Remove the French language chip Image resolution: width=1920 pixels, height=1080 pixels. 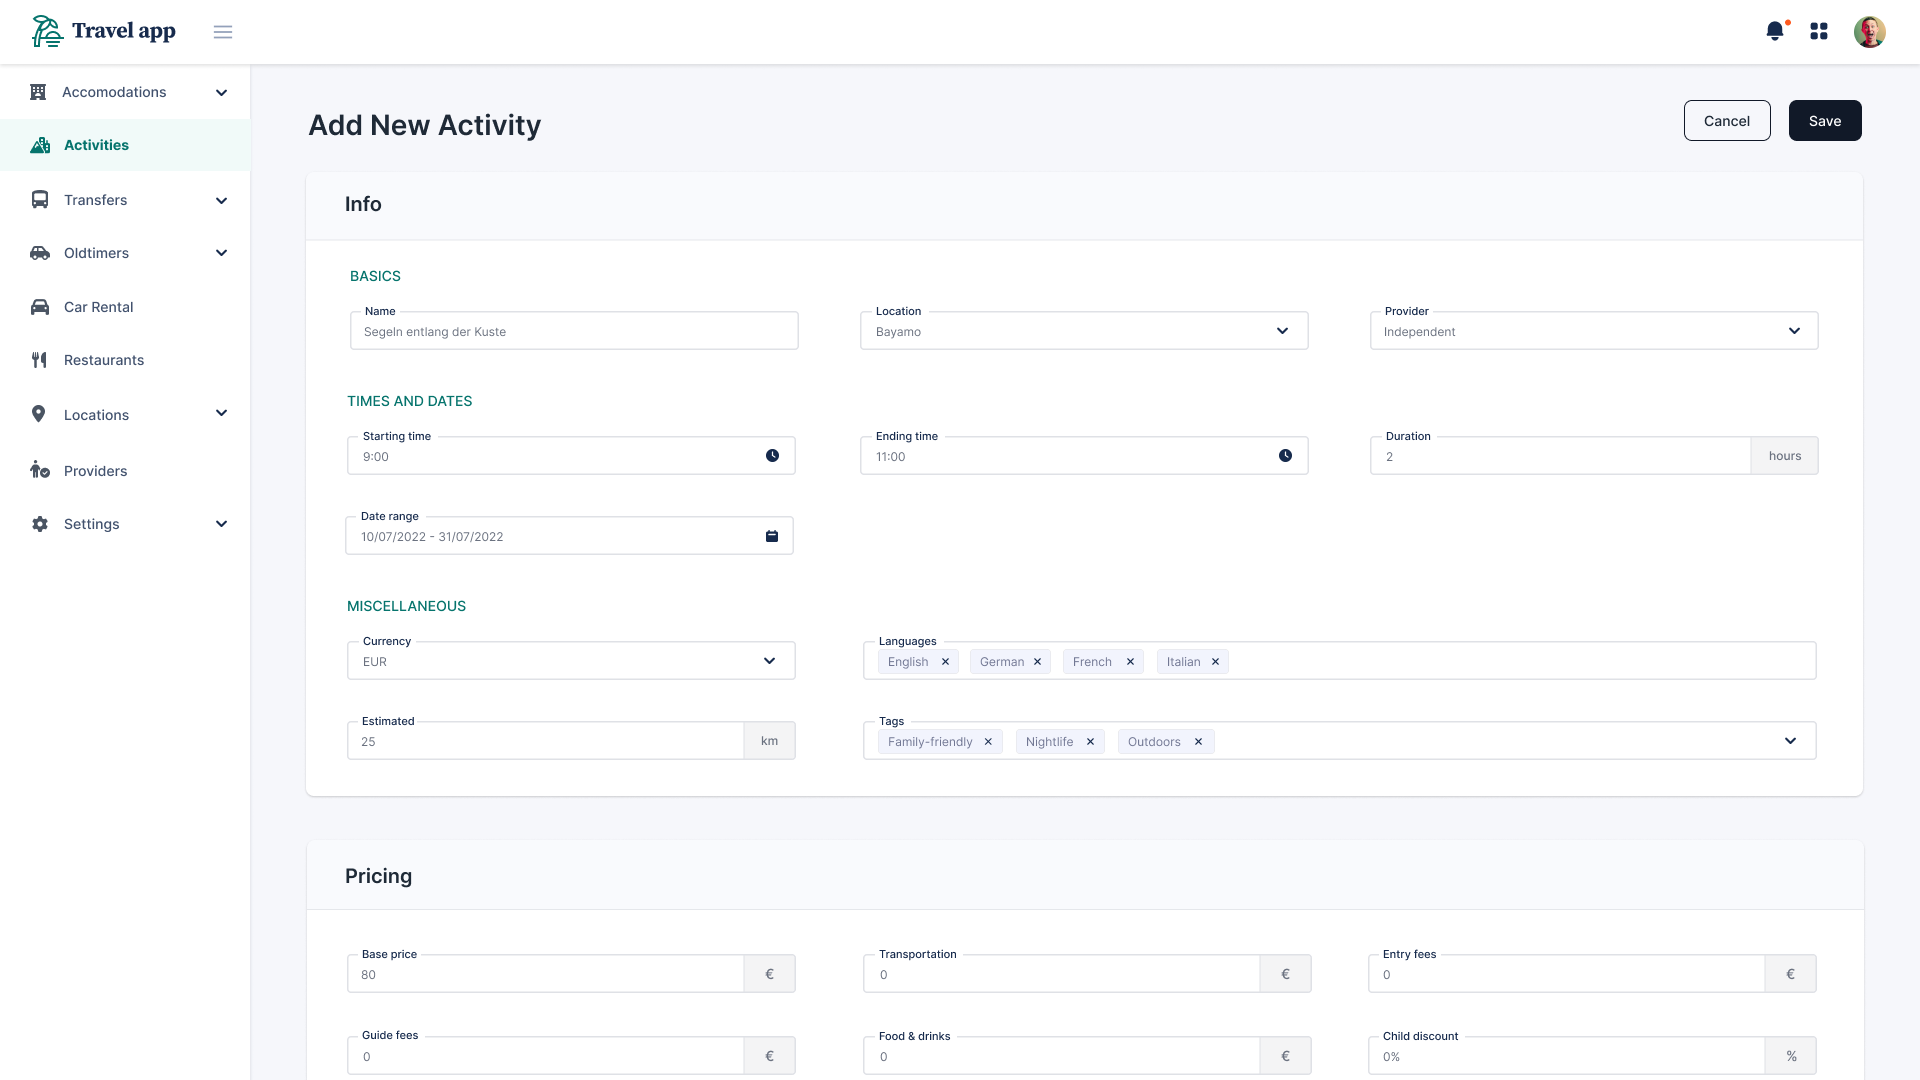click(x=1130, y=662)
